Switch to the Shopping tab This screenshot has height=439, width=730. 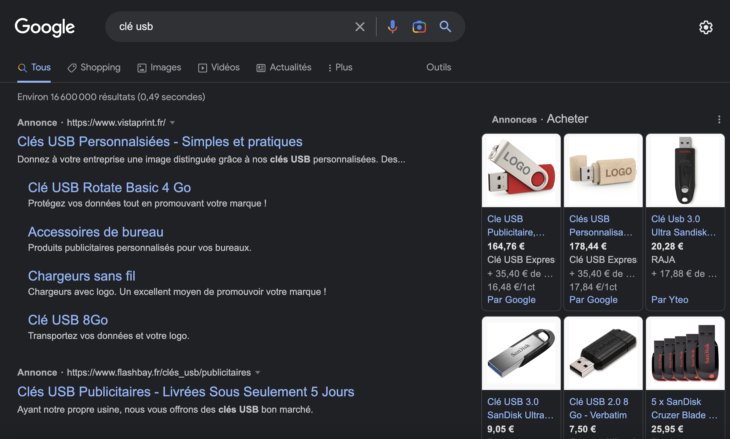(94, 68)
